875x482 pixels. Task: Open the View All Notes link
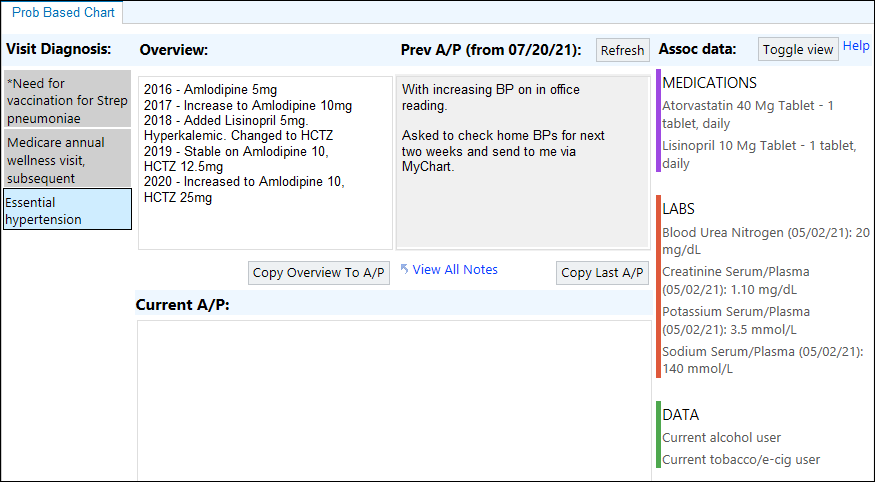tap(455, 269)
